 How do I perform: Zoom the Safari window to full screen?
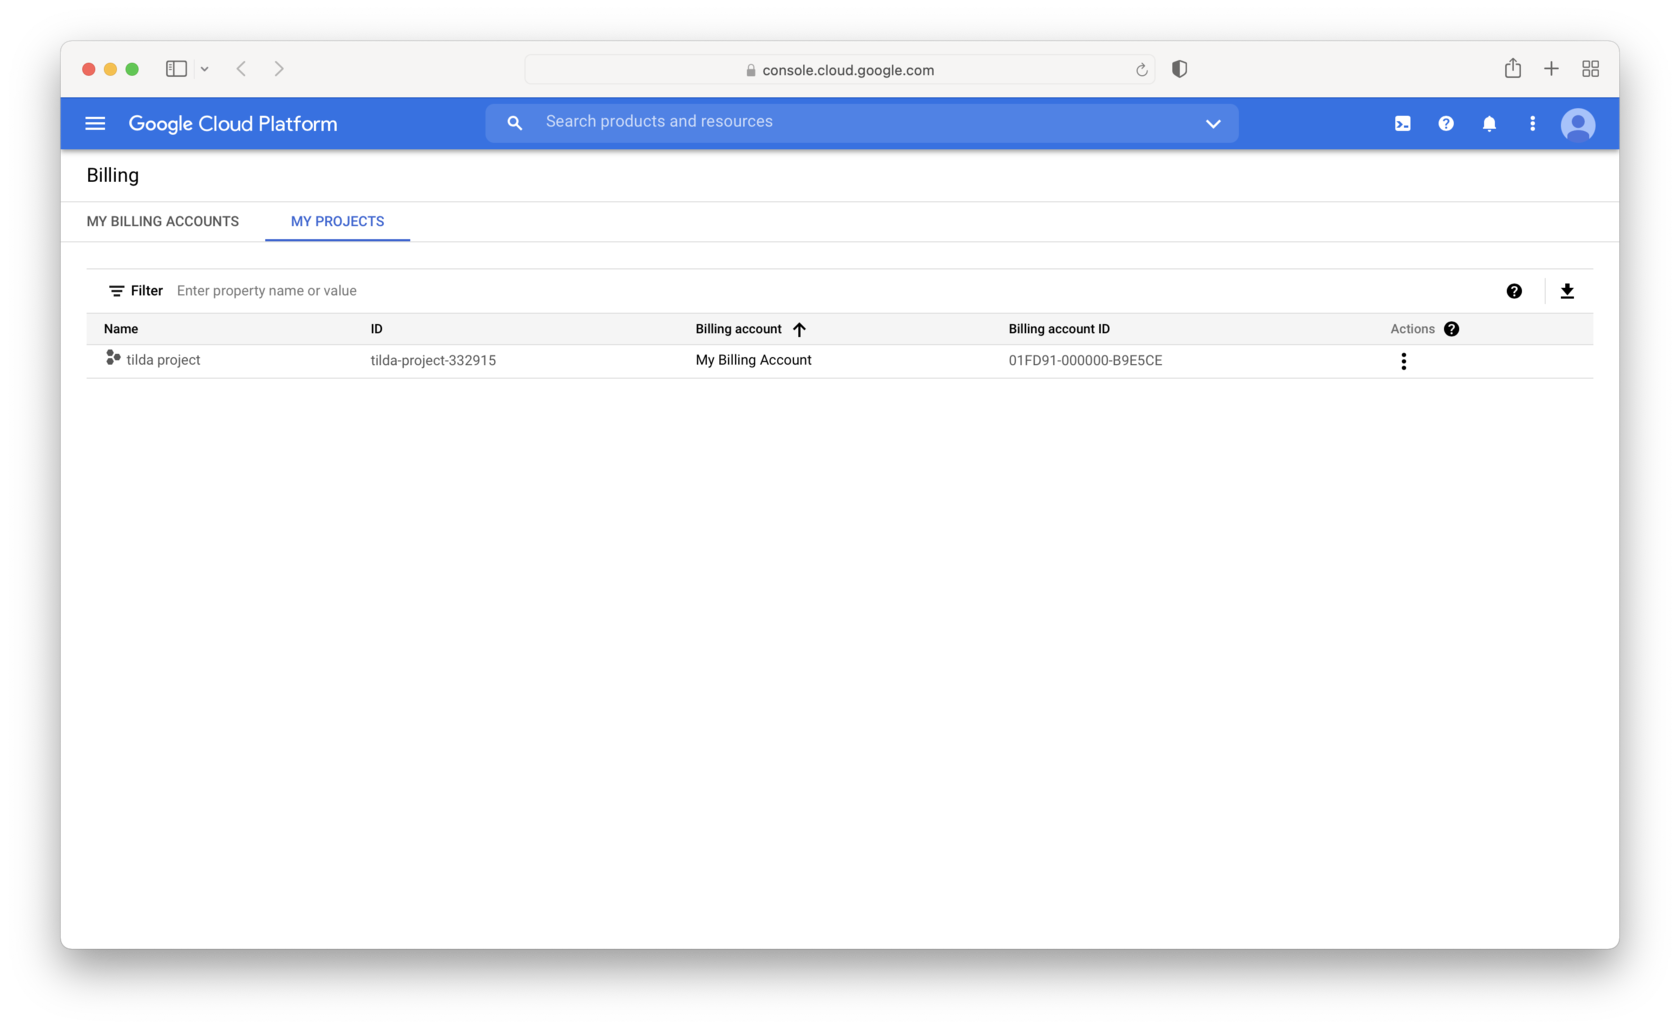132,69
